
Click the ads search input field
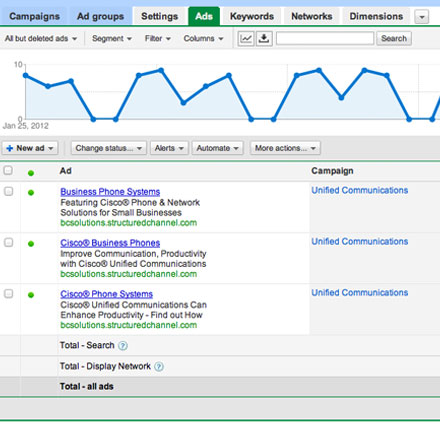[325, 38]
